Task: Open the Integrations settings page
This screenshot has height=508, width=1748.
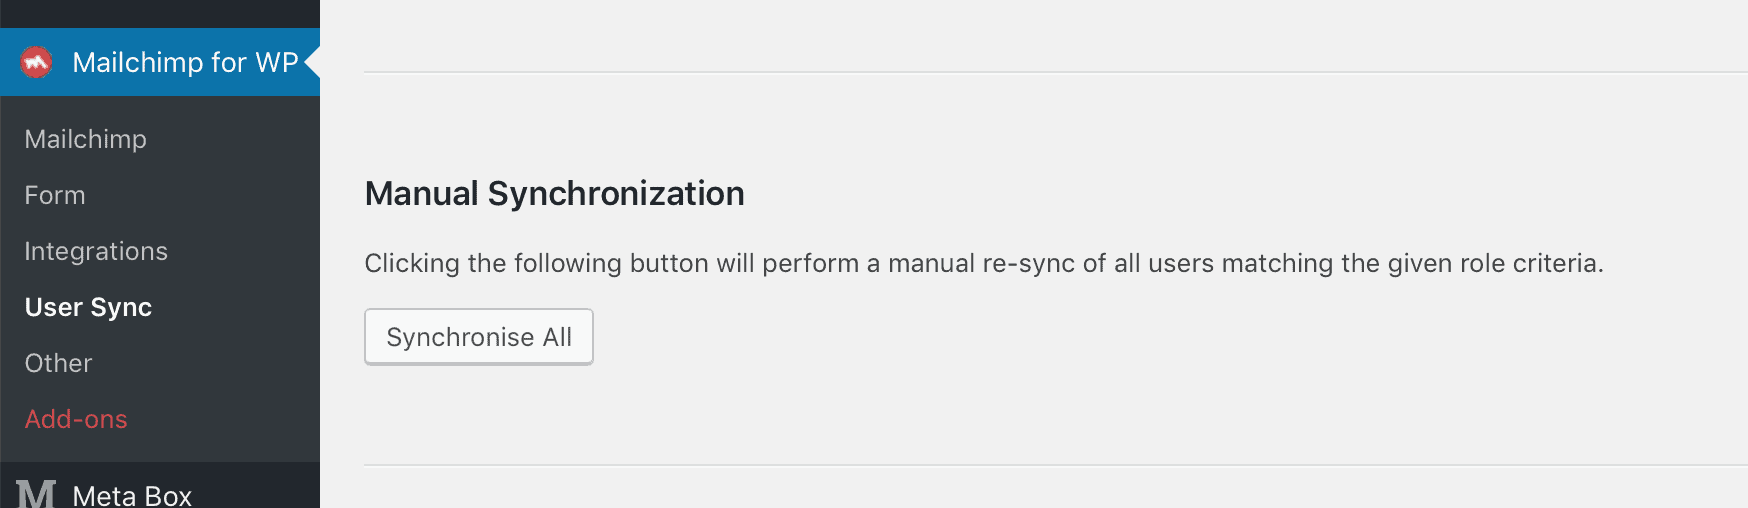Action: (96, 251)
